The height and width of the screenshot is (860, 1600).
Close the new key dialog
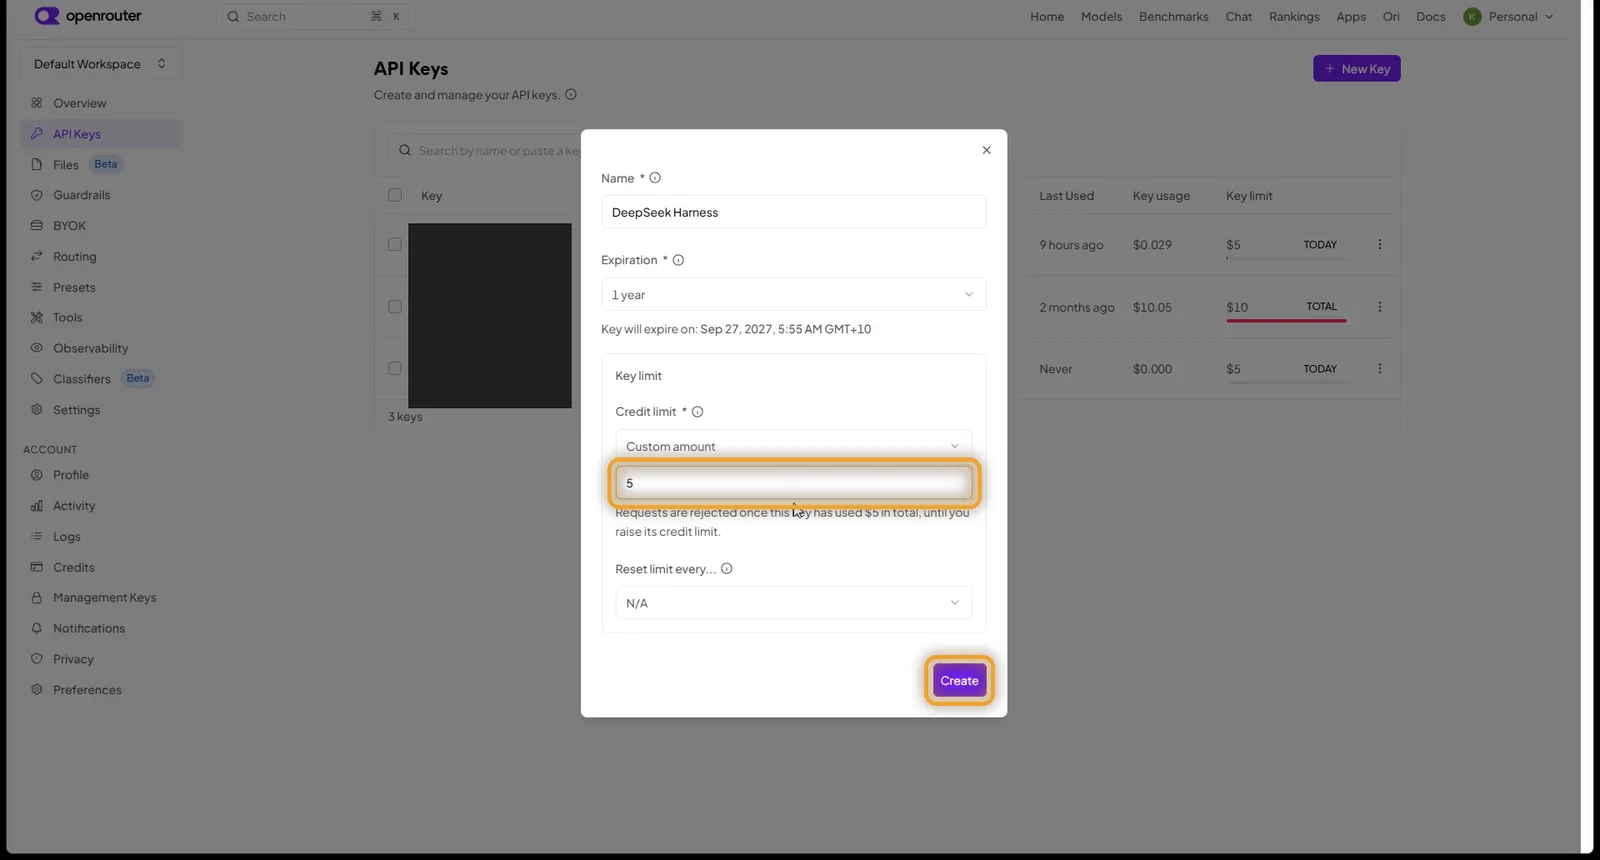click(986, 150)
